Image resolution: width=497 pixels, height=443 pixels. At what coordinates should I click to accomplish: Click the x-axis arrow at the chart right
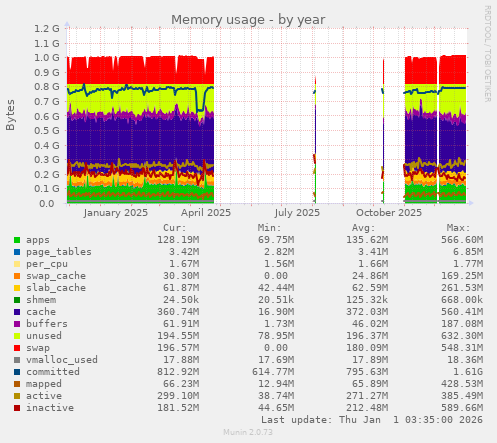471,203
